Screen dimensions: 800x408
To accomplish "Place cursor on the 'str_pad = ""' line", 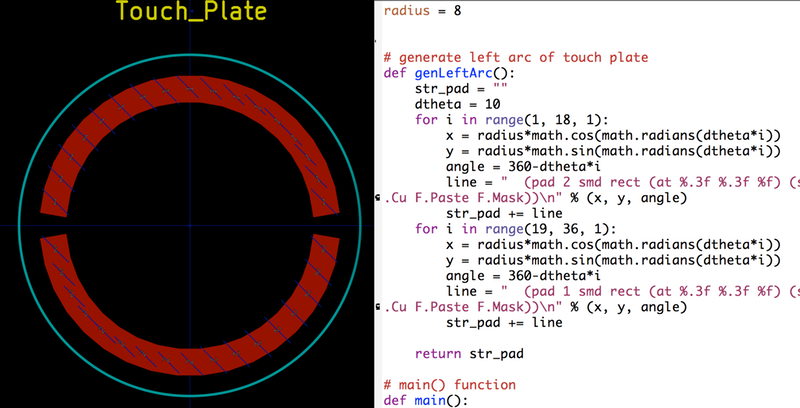I will tap(461, 89).
